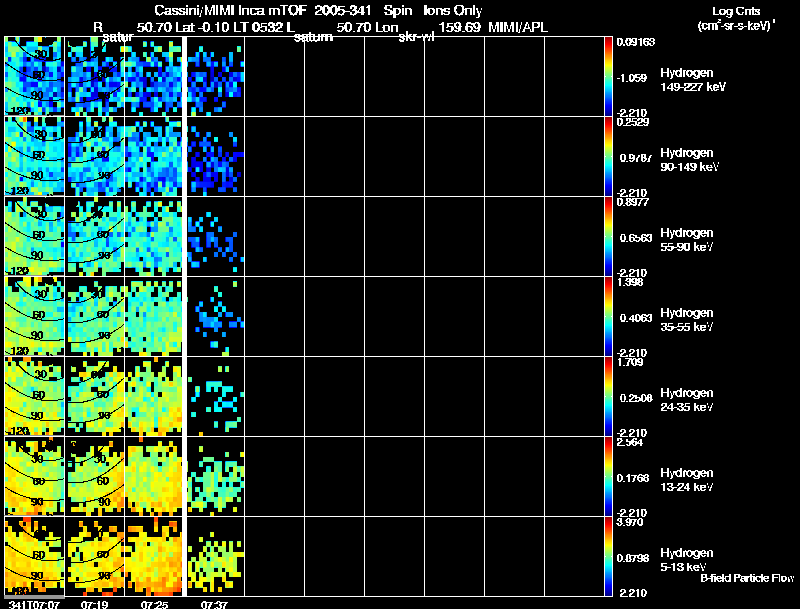Click the 07:25 time label
Screen dimensions: 800x609
click(154, 604)
